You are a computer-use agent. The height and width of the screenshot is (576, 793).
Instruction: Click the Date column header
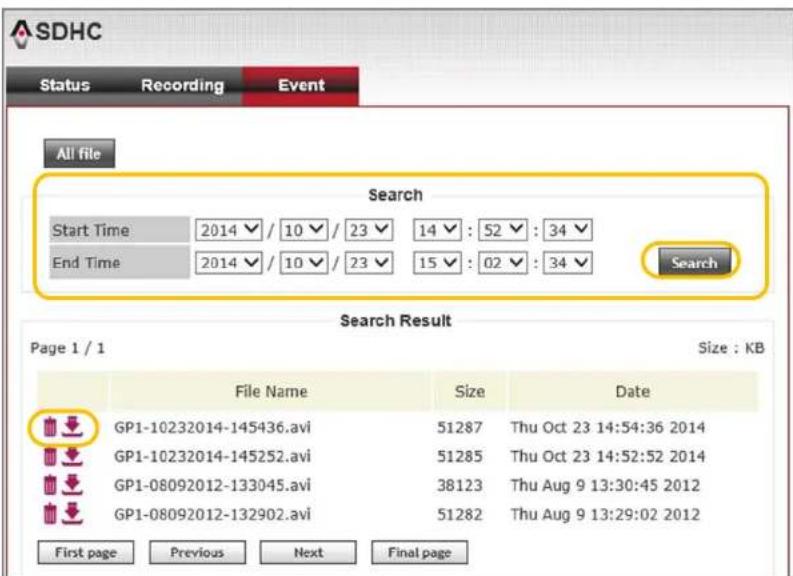(x=633, y=391)
